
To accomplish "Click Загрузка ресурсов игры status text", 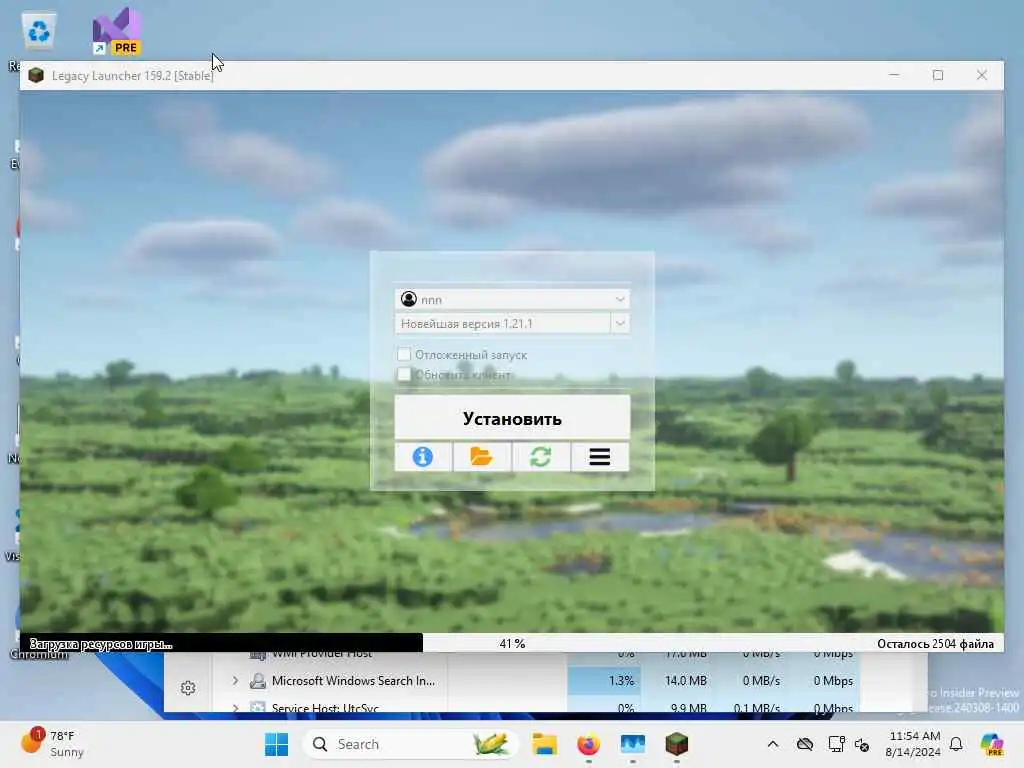I will (x=101, y=644).
